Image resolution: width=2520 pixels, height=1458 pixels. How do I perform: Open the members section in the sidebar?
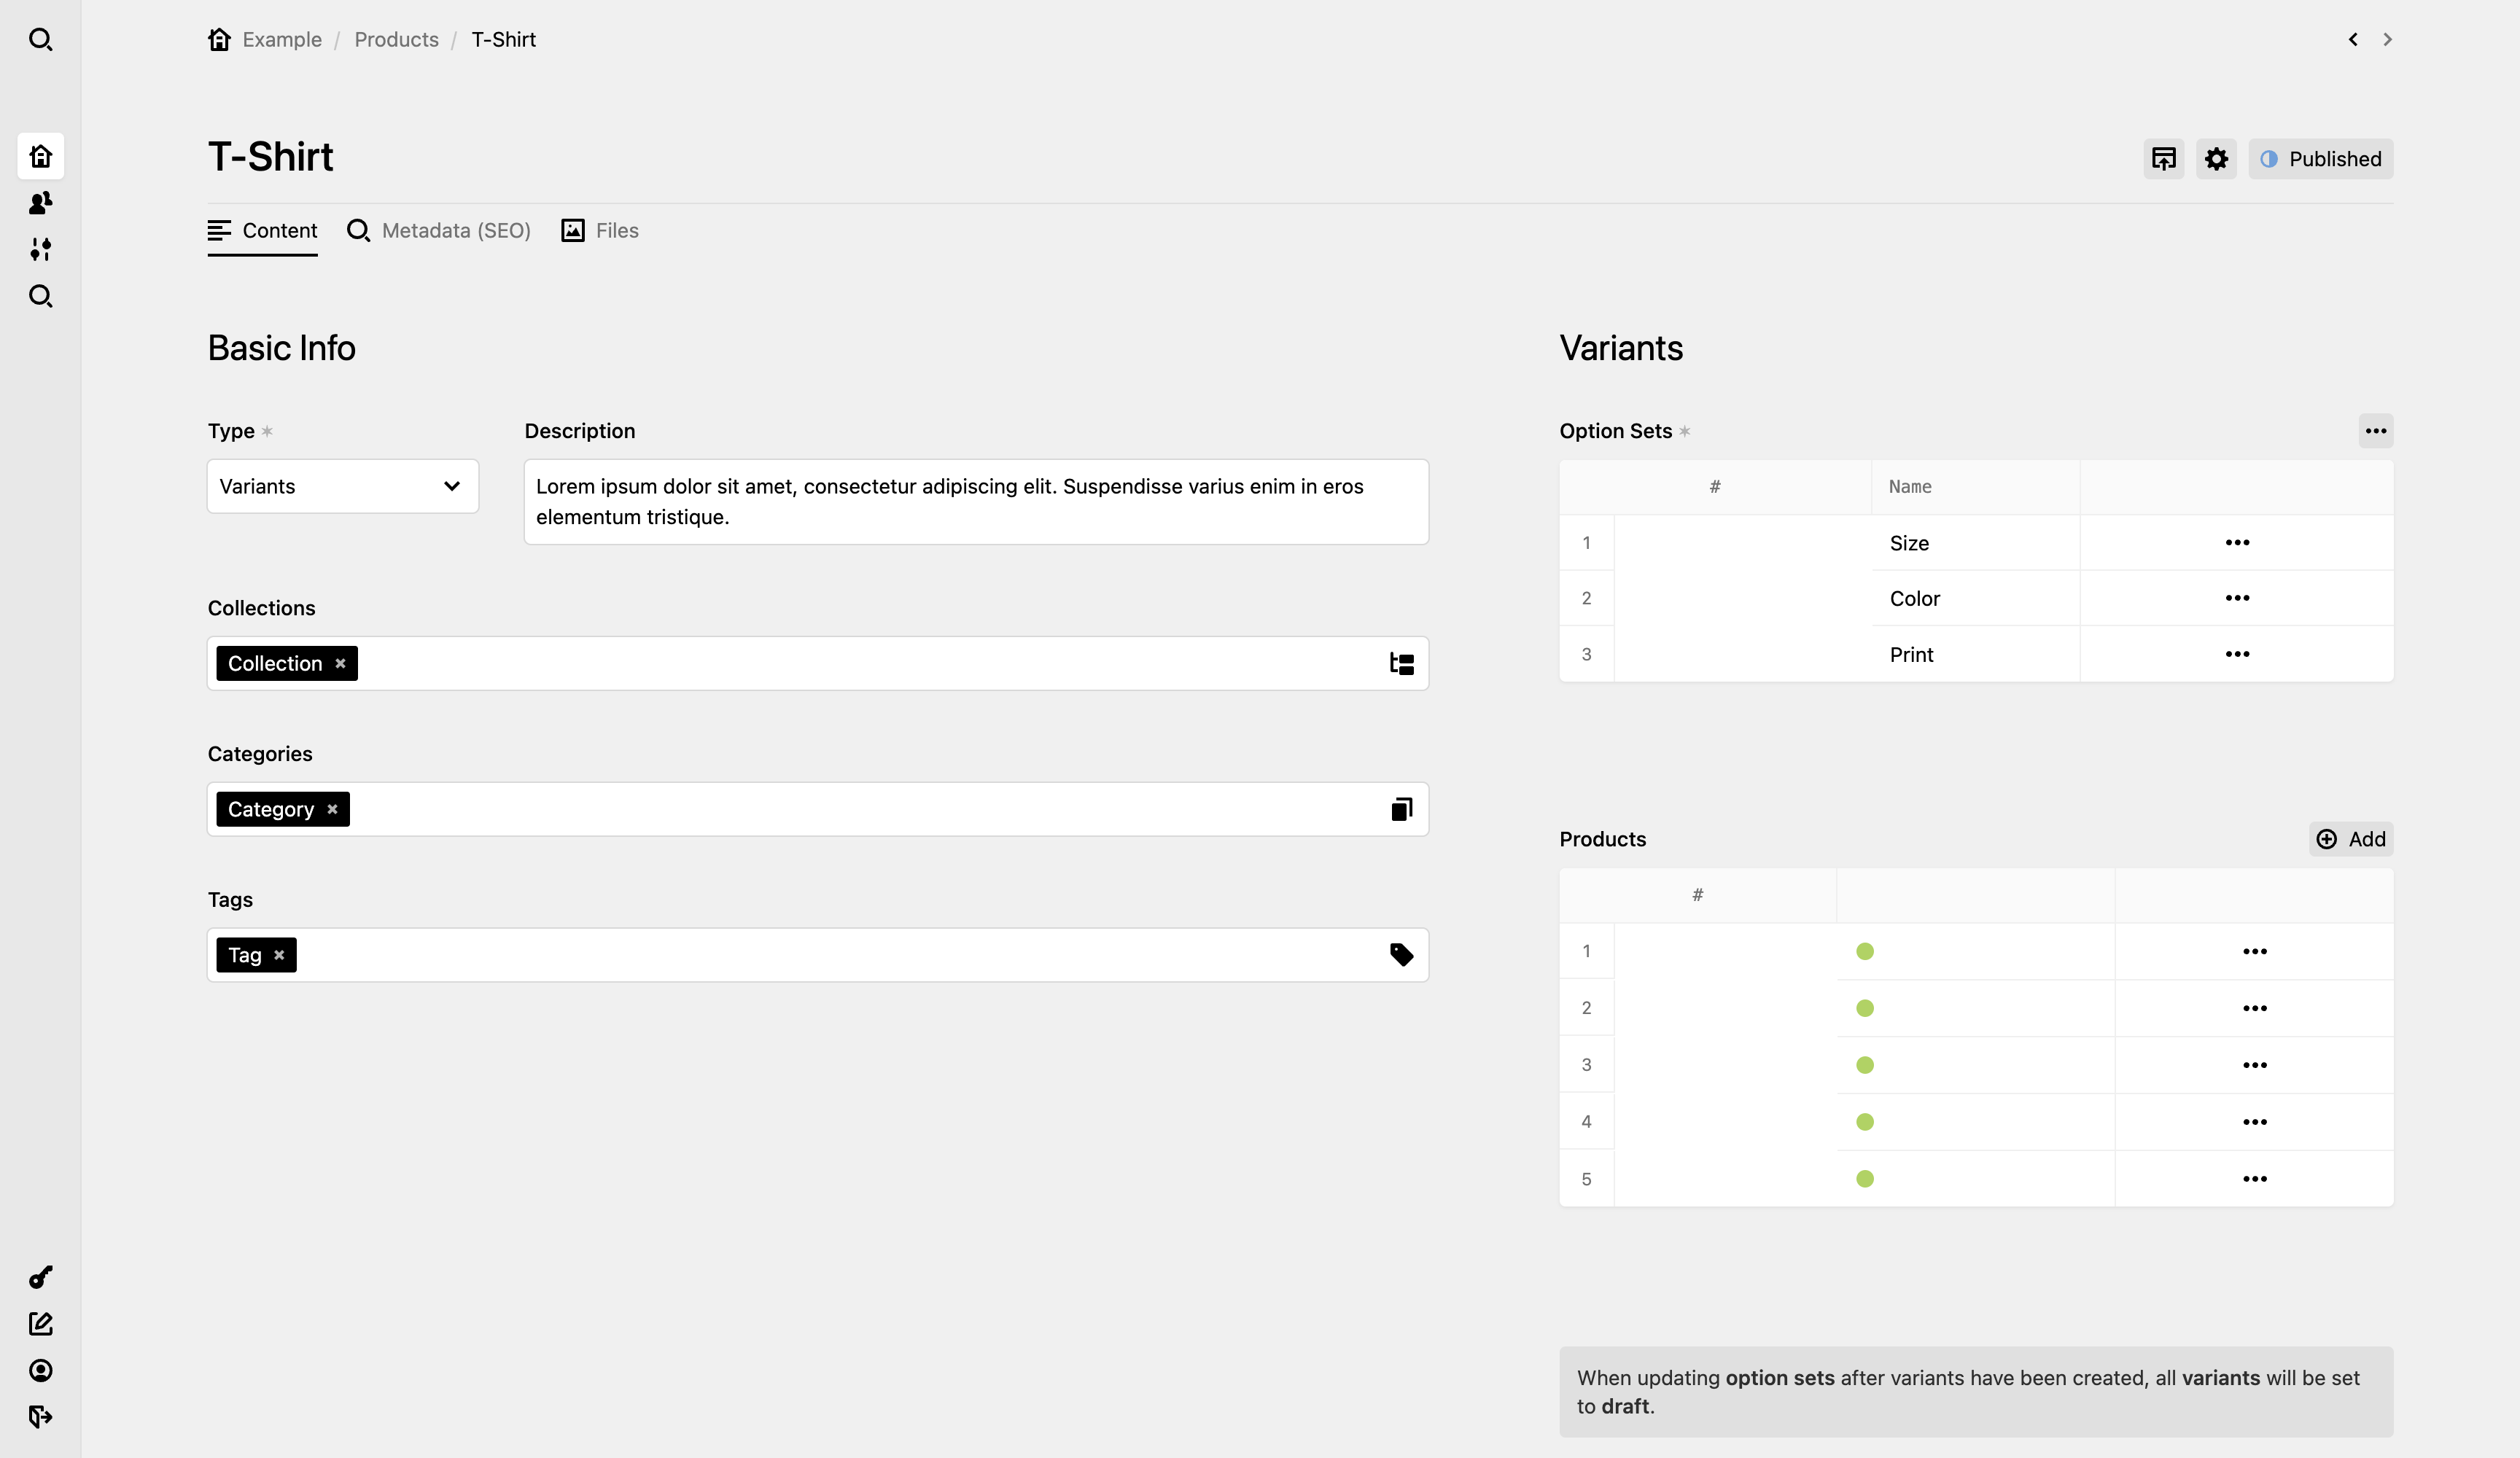[x=41, y=202]
